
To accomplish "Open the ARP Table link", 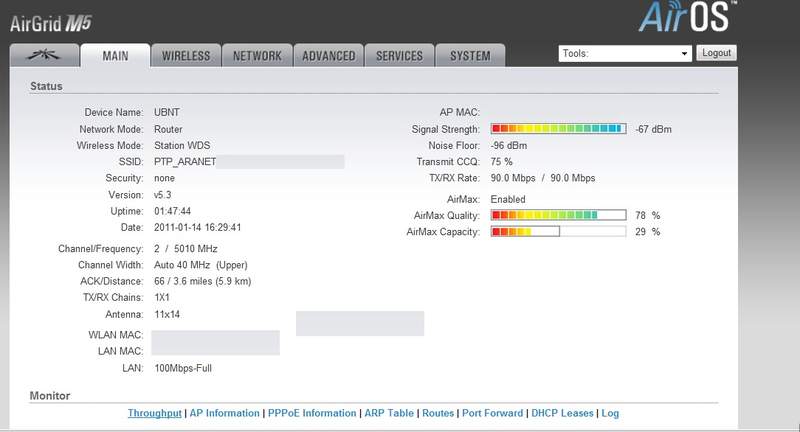I will pyautogui.click(x=389, y=413).
